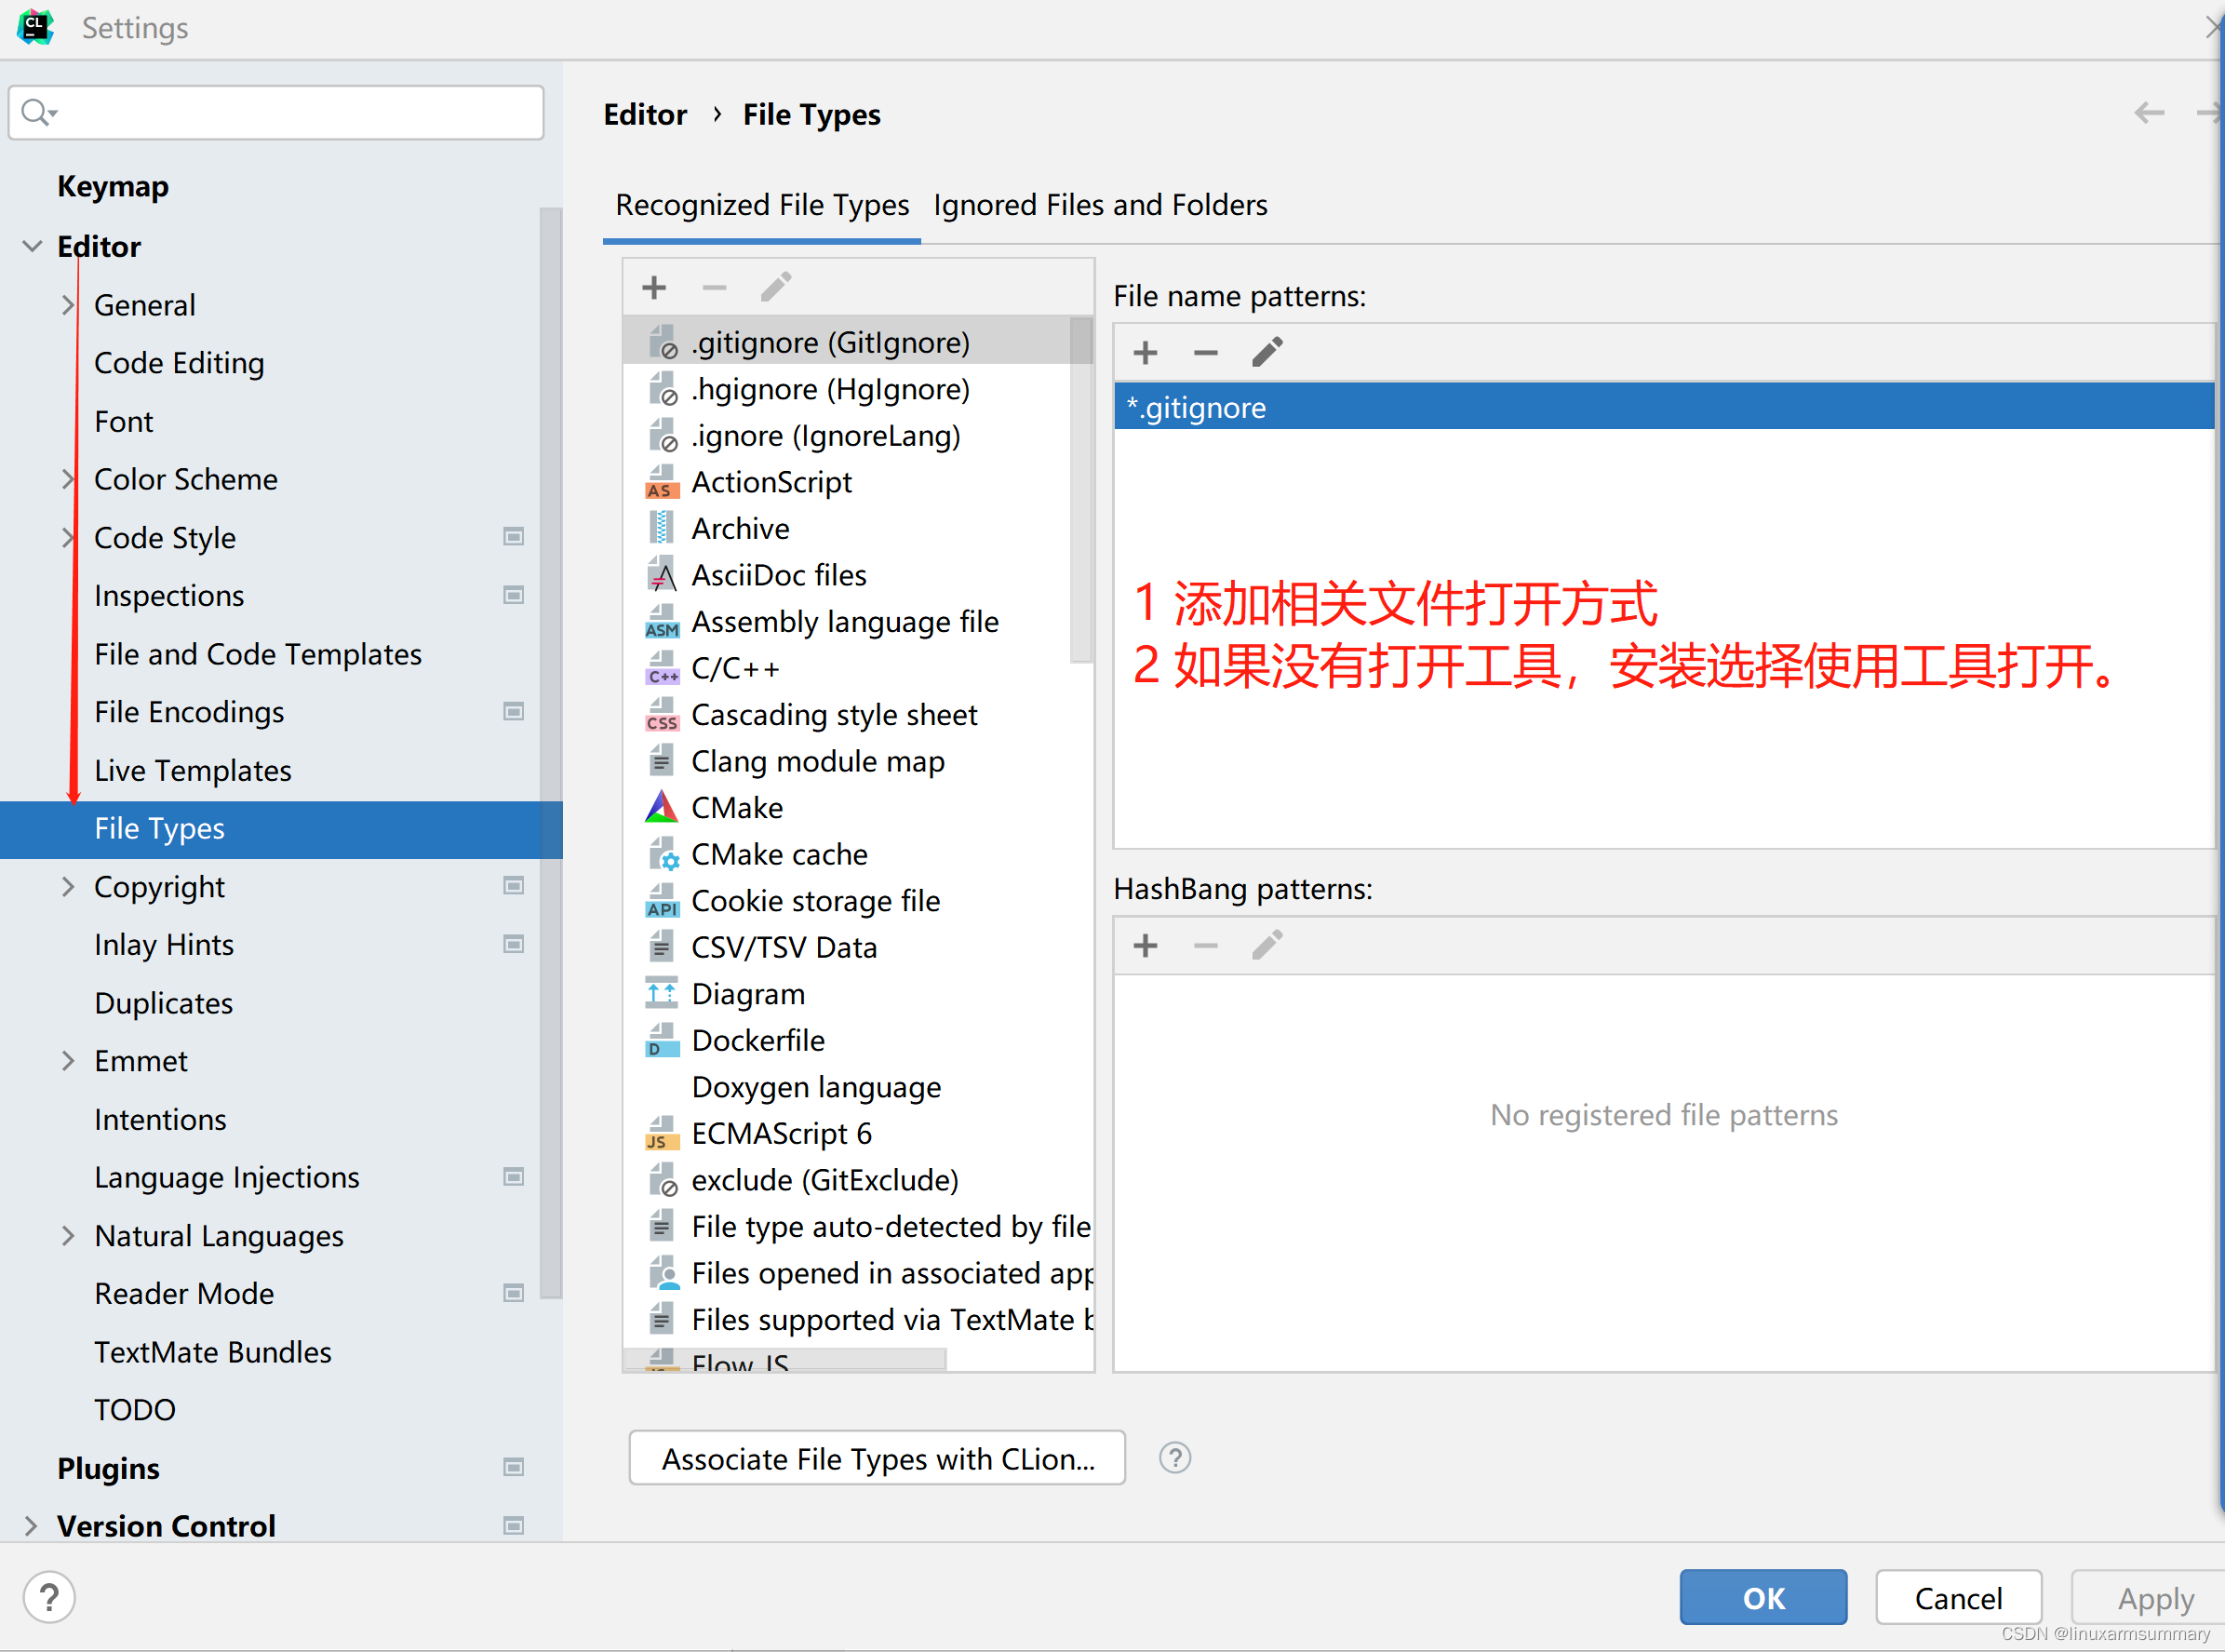Edit the selected file type with pencil icon
This screenshot has height=1652, width=2225.
(x=776, y=287)
